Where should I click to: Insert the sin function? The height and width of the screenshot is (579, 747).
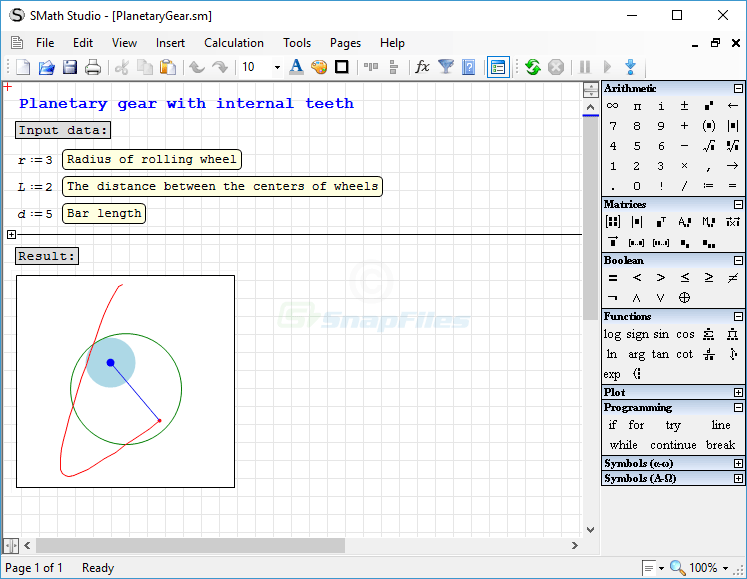tap(661, 334)
